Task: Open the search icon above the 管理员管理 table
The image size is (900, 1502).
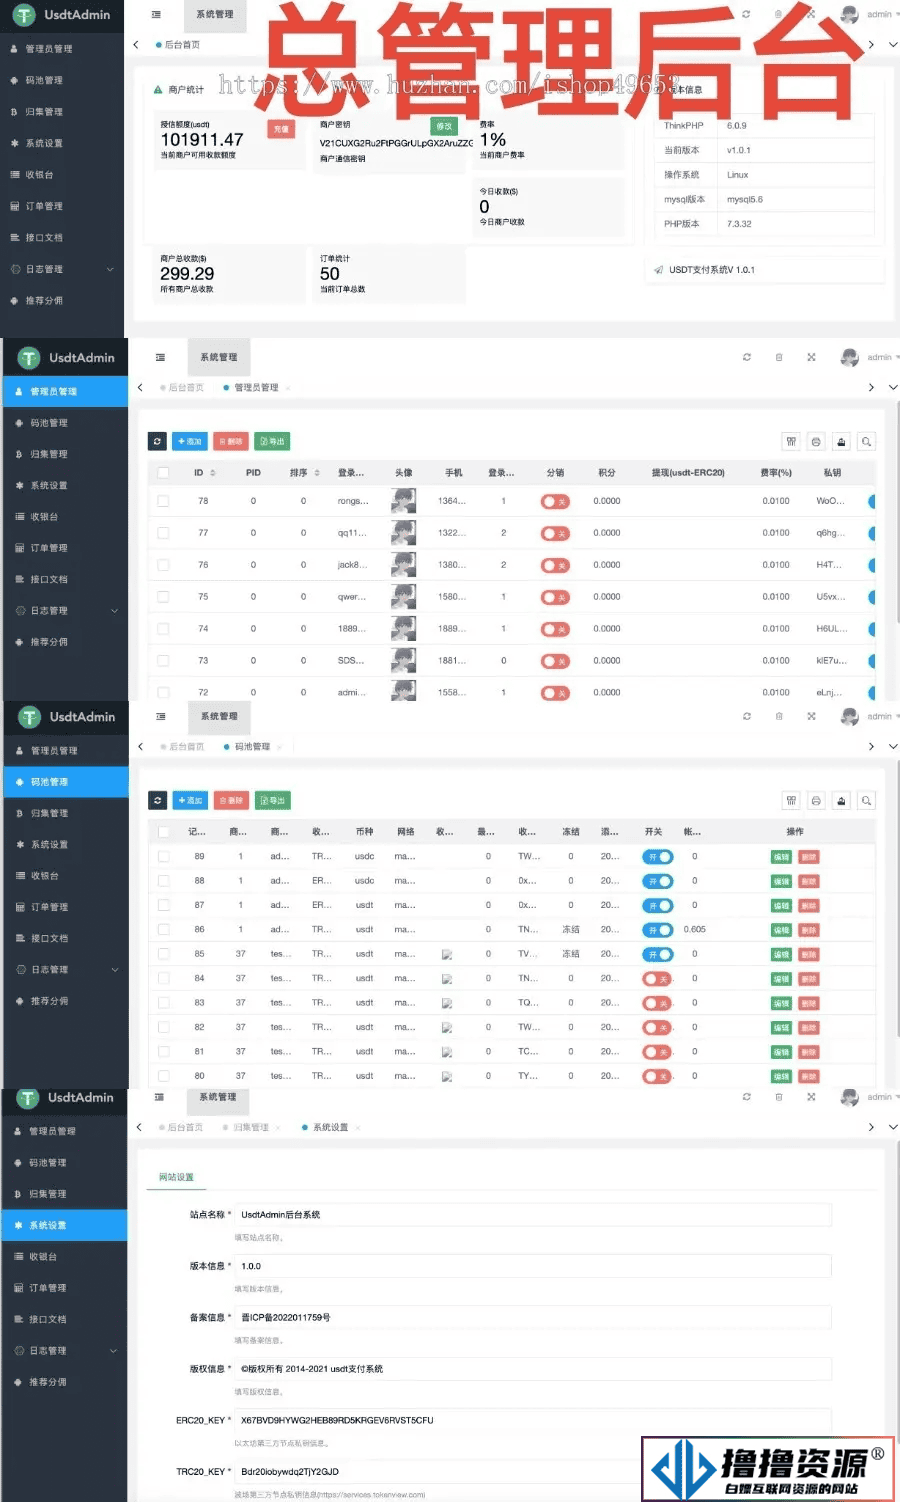Action: [866, 441]
